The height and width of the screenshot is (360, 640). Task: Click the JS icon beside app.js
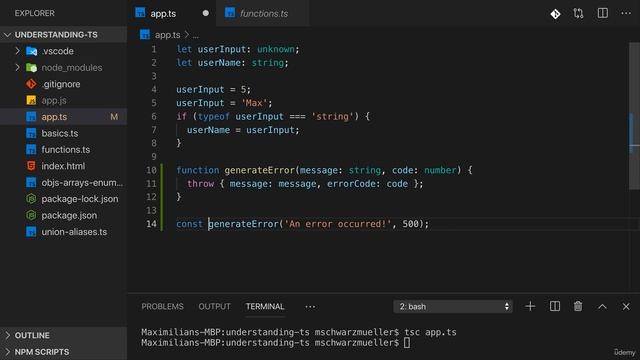tap(31, 100)
